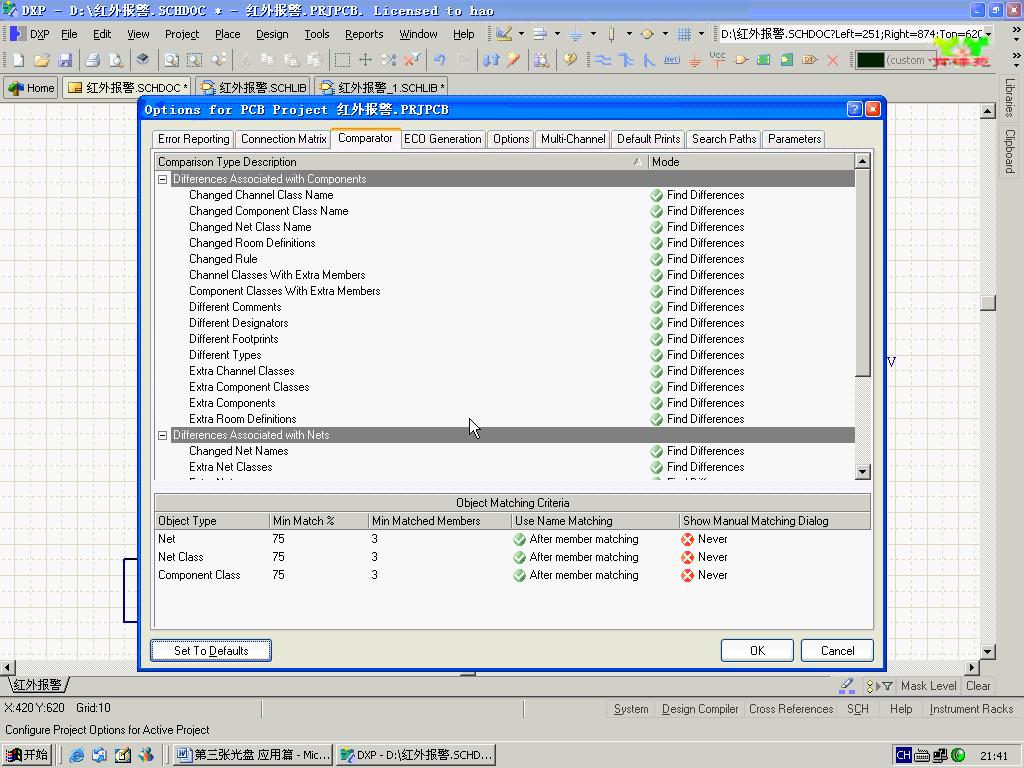Activate the rectangular selection tool
This screenshot has width=1024, height=768.
coord(342,60)
